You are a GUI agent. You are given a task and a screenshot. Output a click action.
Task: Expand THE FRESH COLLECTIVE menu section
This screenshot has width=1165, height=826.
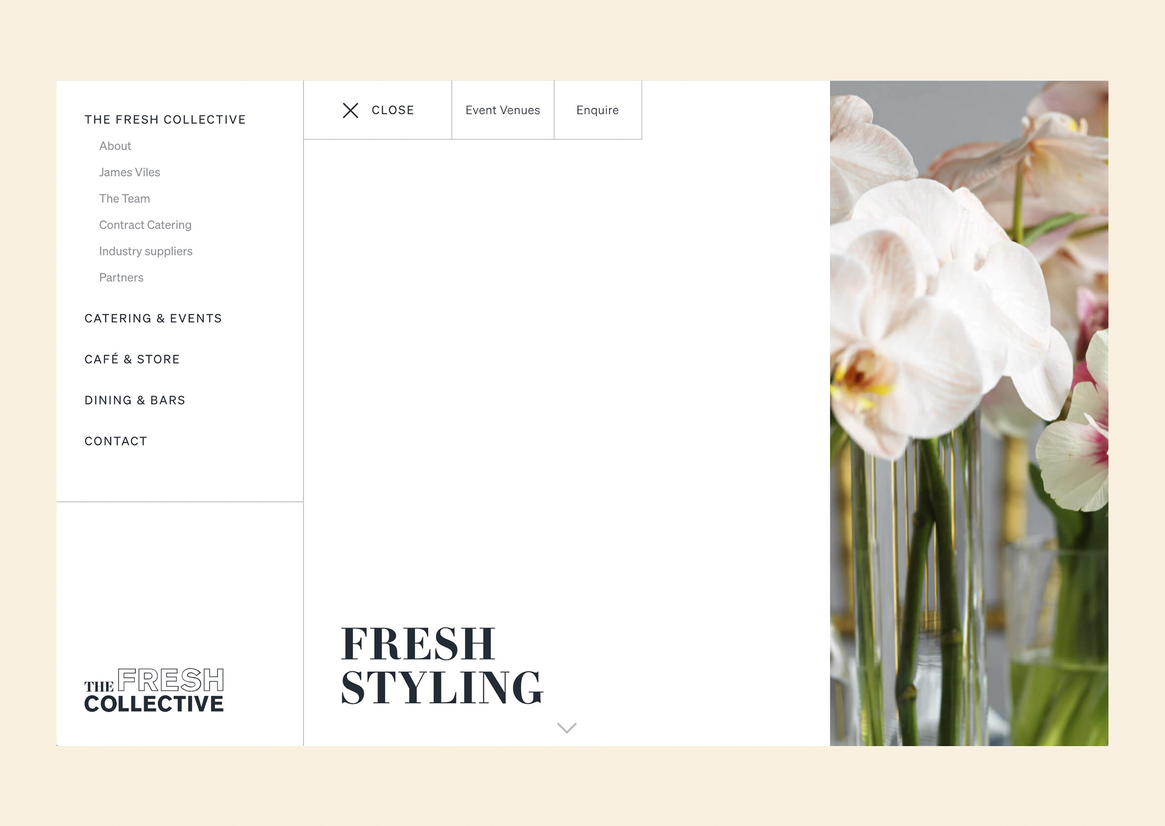165,120
